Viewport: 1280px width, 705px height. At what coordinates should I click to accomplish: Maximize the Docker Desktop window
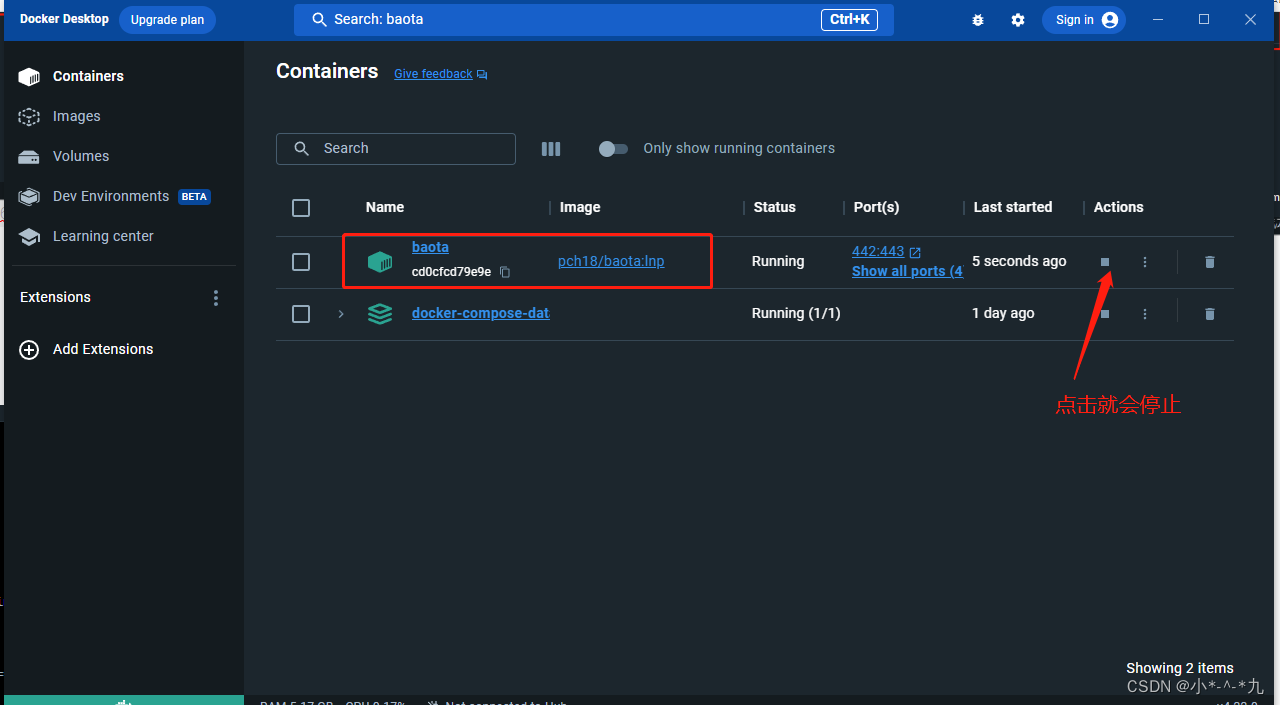click(x=1204, y=20)
